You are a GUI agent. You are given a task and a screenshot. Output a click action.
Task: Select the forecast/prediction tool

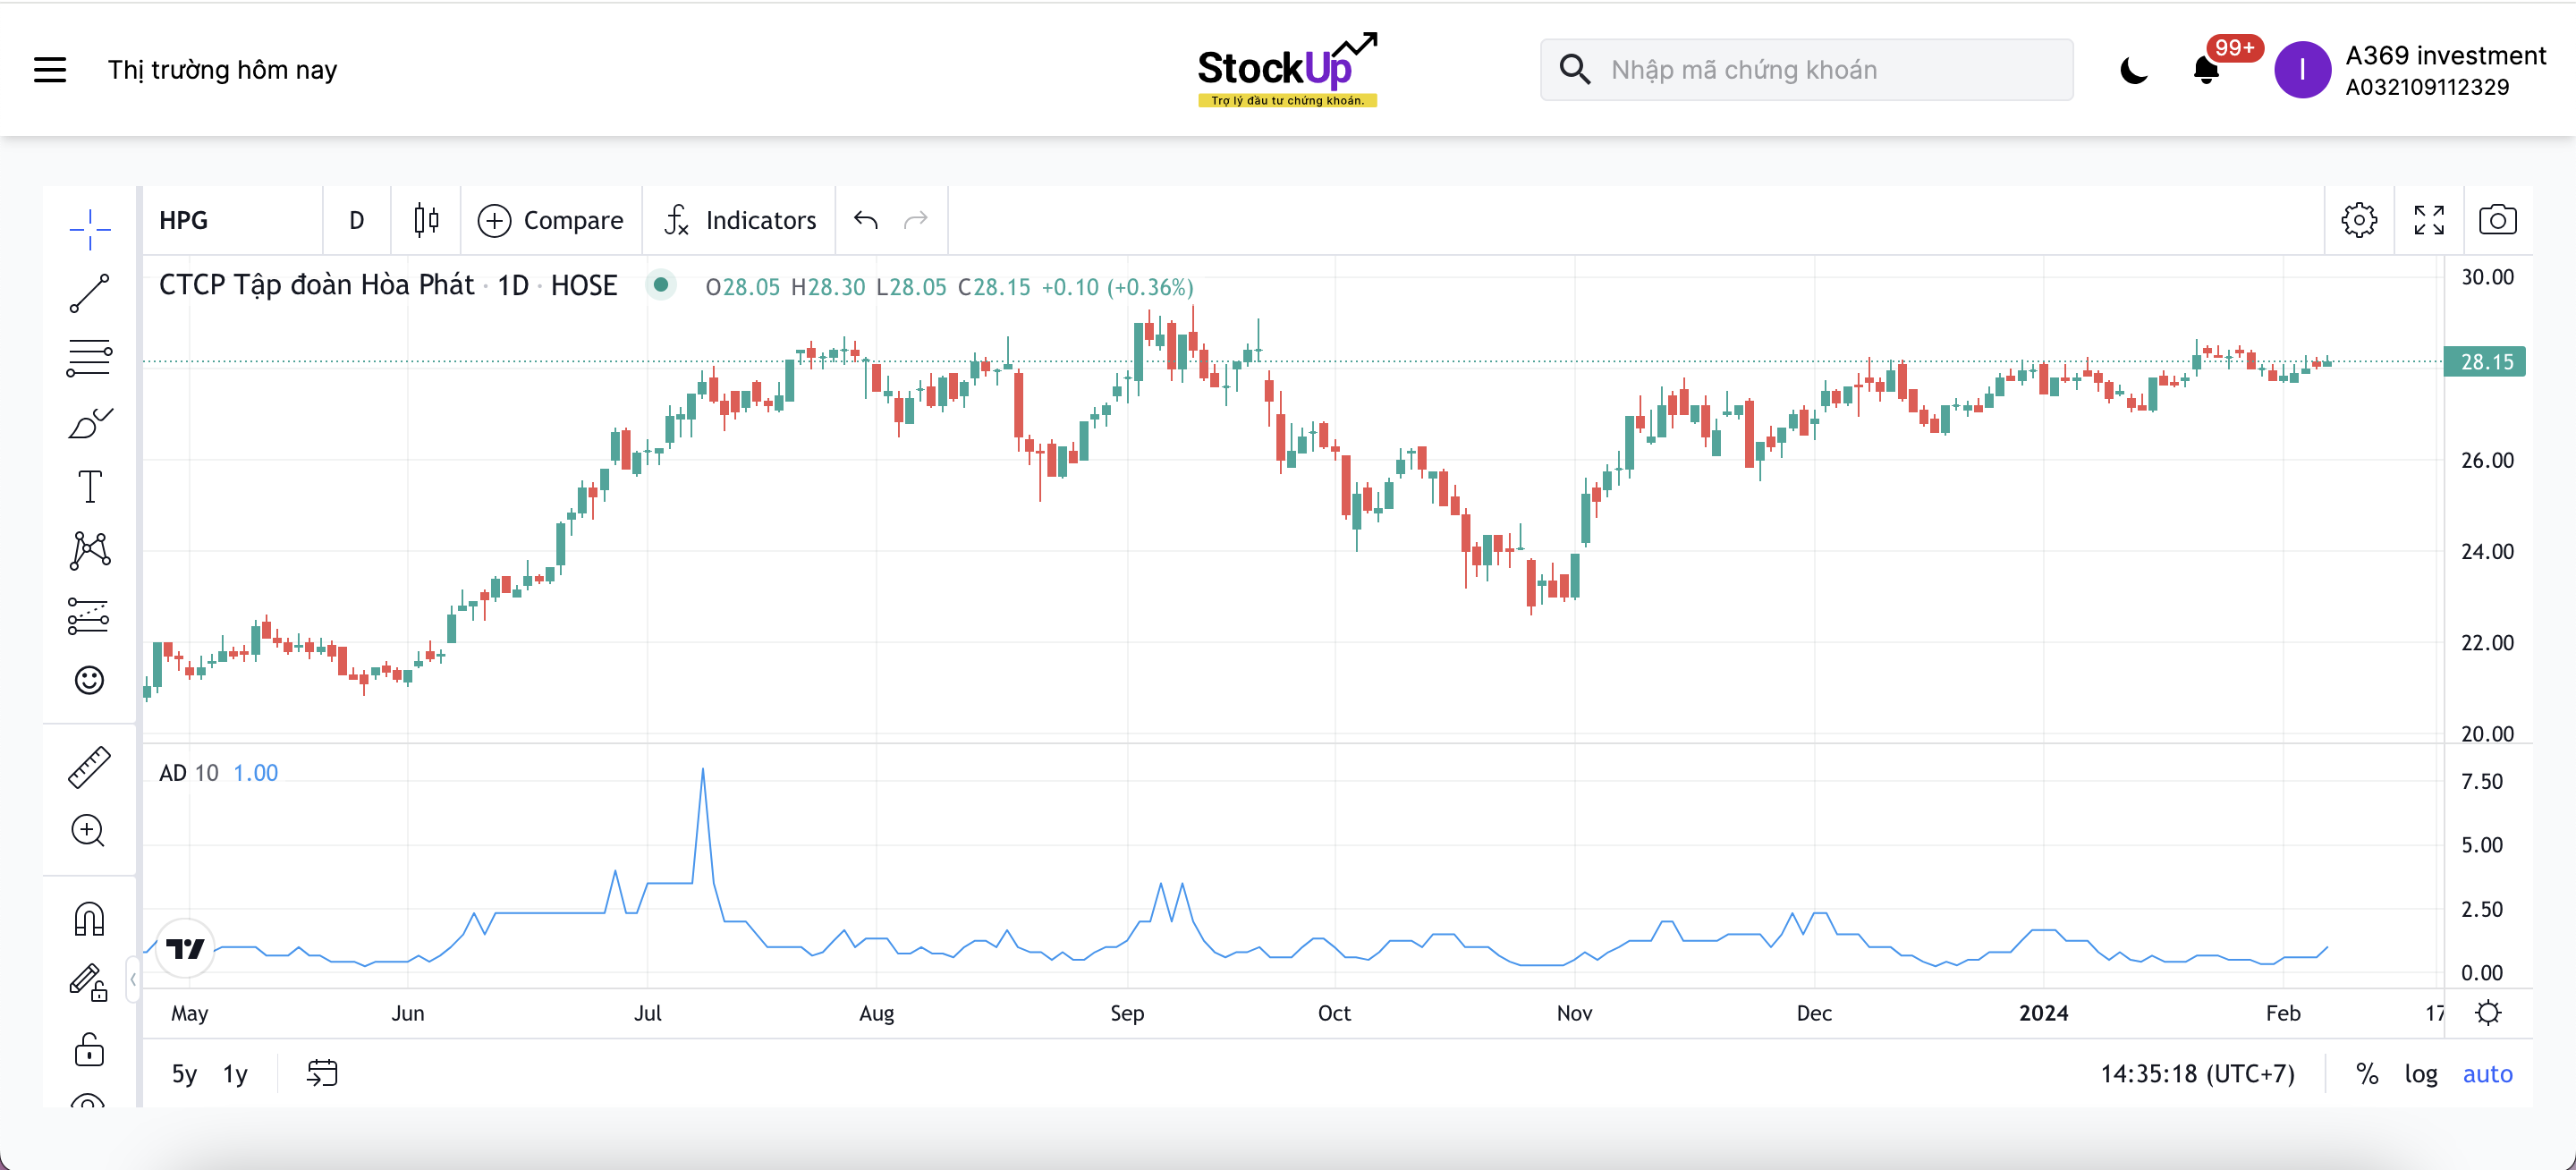coord(90,616)
